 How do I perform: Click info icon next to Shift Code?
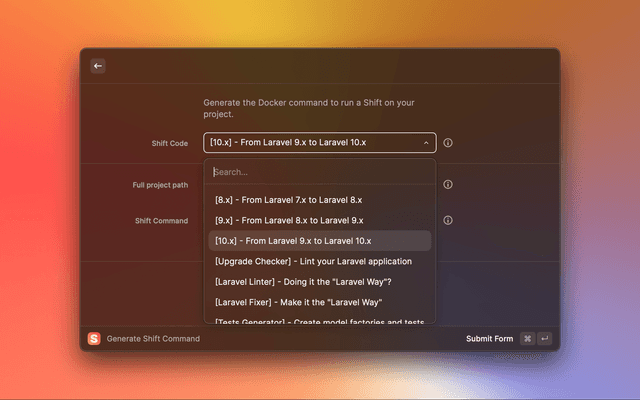[x=448, y=143]
